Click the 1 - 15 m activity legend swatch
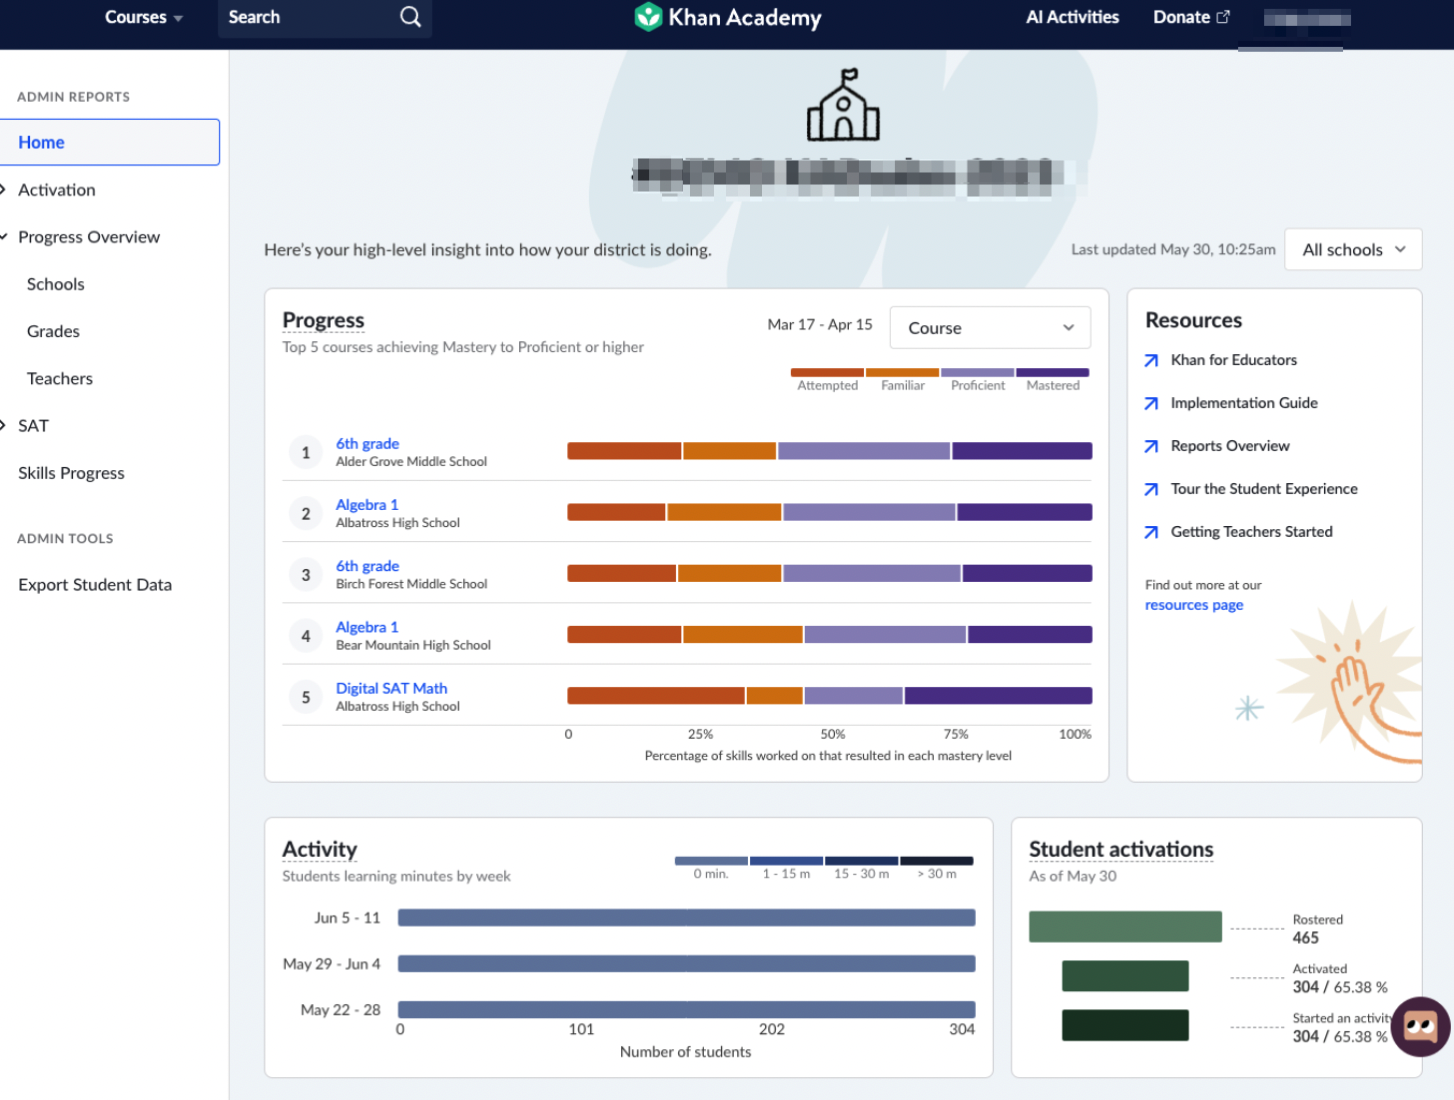The image size is (1454, 1100). click(786, 861)
